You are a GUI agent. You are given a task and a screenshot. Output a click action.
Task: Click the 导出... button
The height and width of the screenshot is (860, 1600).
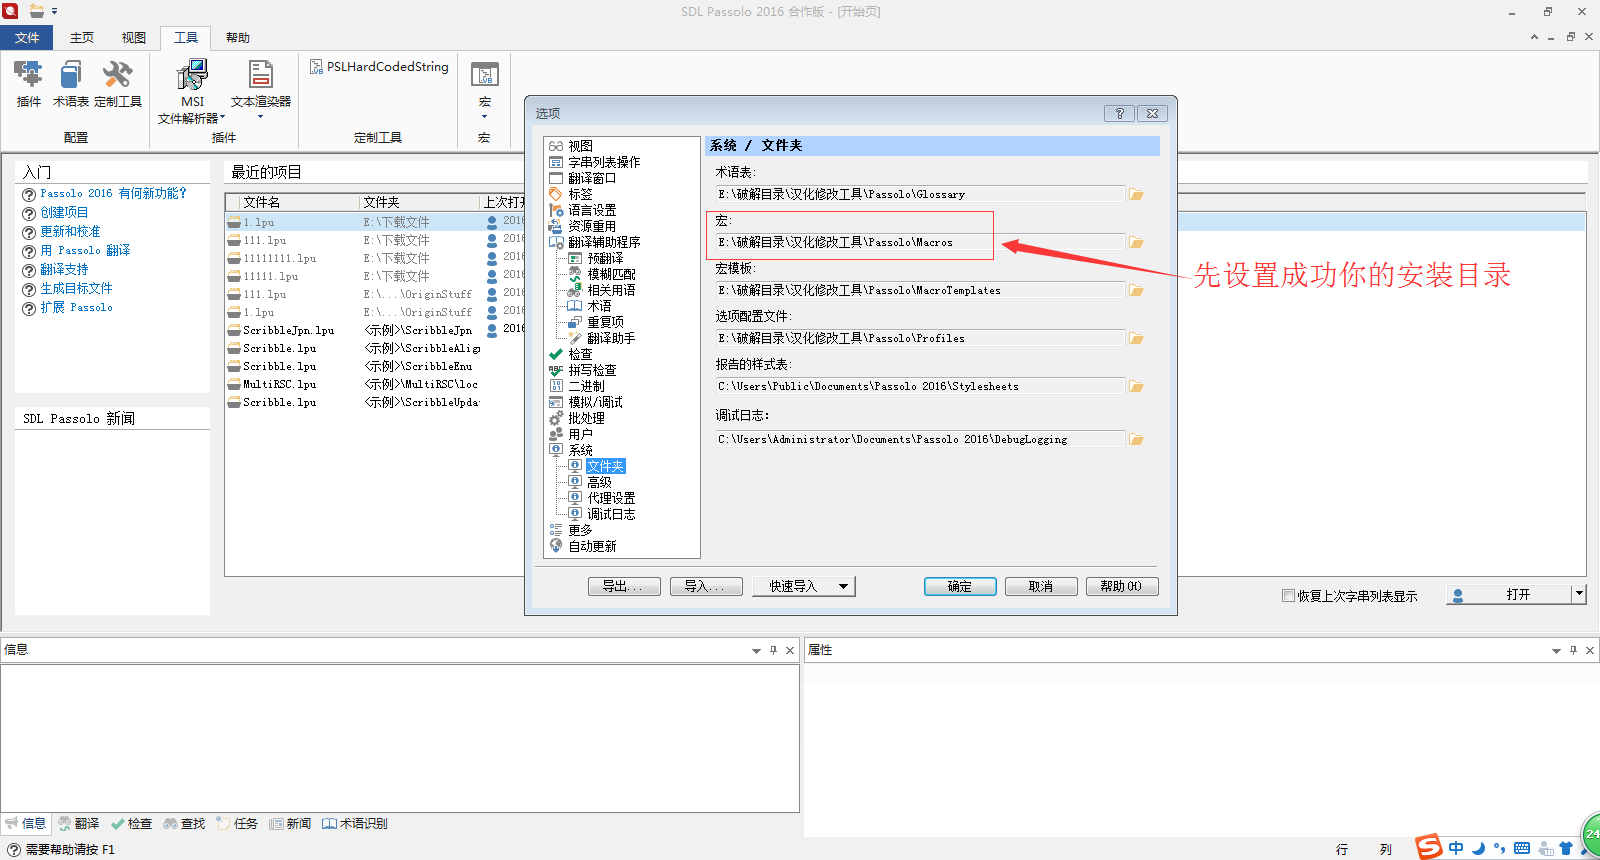tap(624, 587)
